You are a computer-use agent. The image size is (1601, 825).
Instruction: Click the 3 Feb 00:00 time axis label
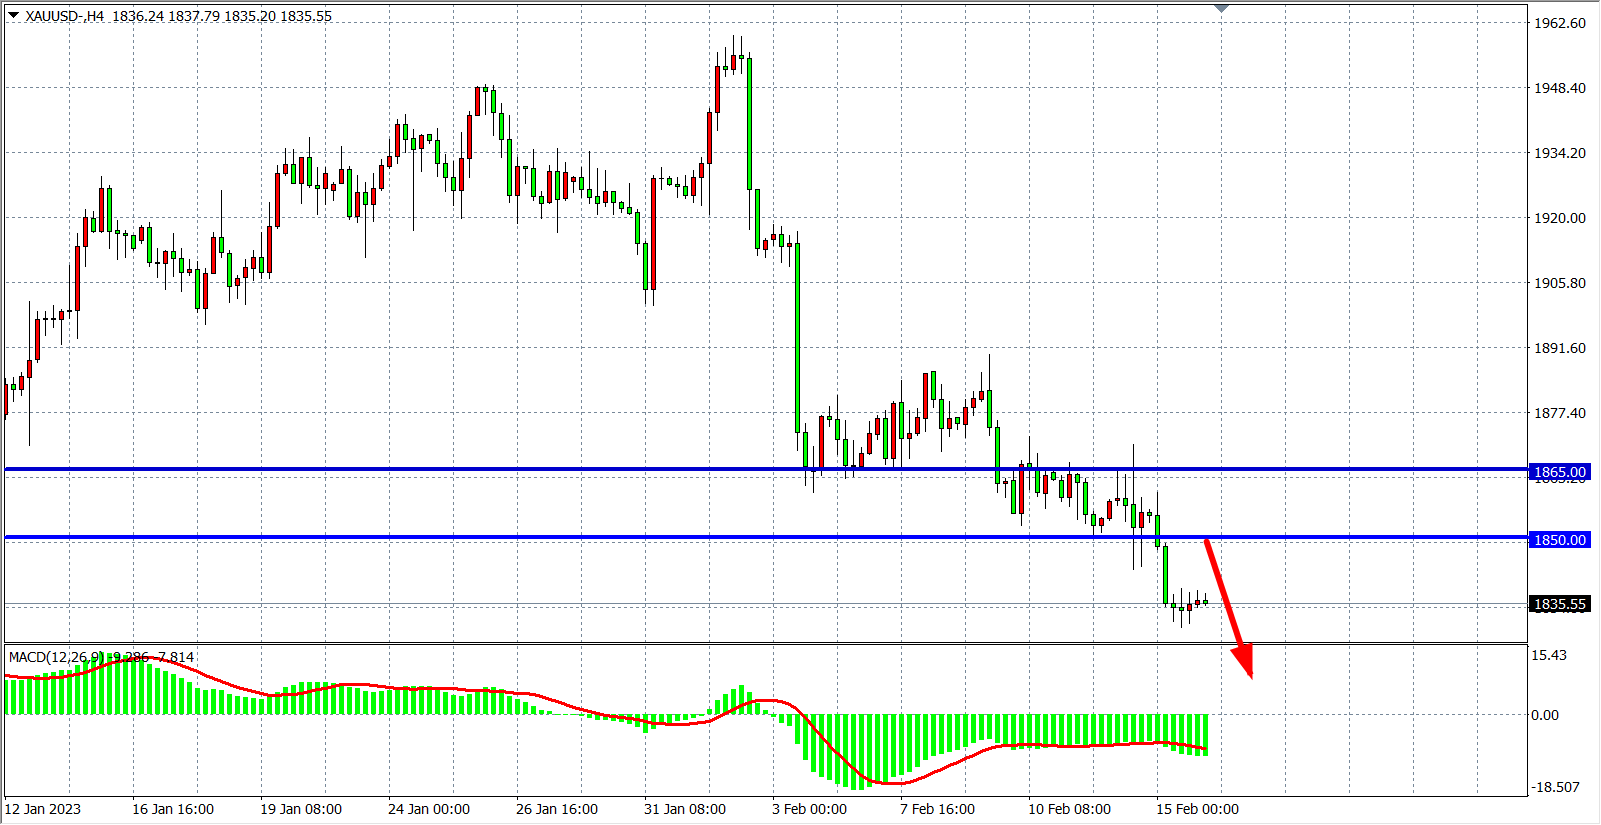[808, 809]
